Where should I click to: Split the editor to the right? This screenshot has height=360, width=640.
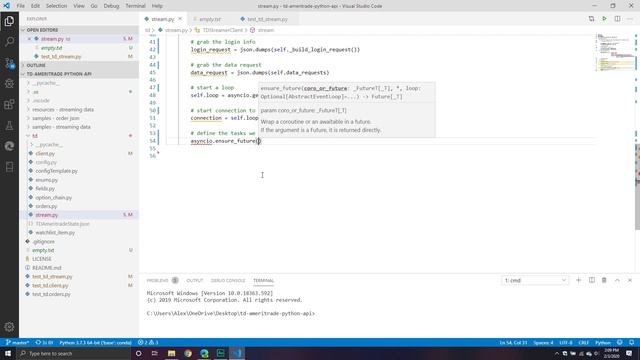pyautogui.click(x=617, y=19)
